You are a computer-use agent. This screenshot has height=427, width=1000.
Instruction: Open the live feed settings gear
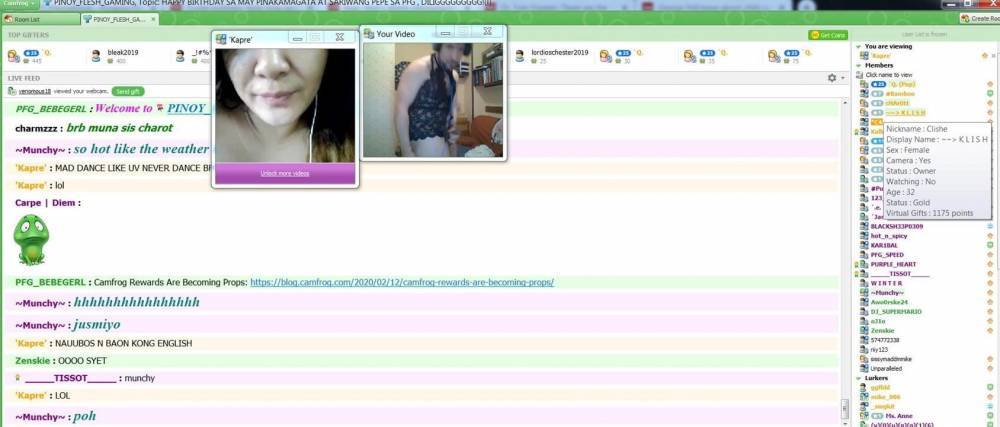tap(832, 78)
